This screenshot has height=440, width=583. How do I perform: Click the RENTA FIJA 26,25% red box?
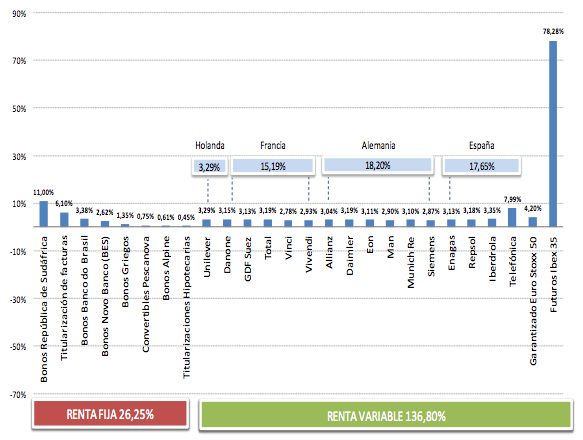(x=110, y=414)
